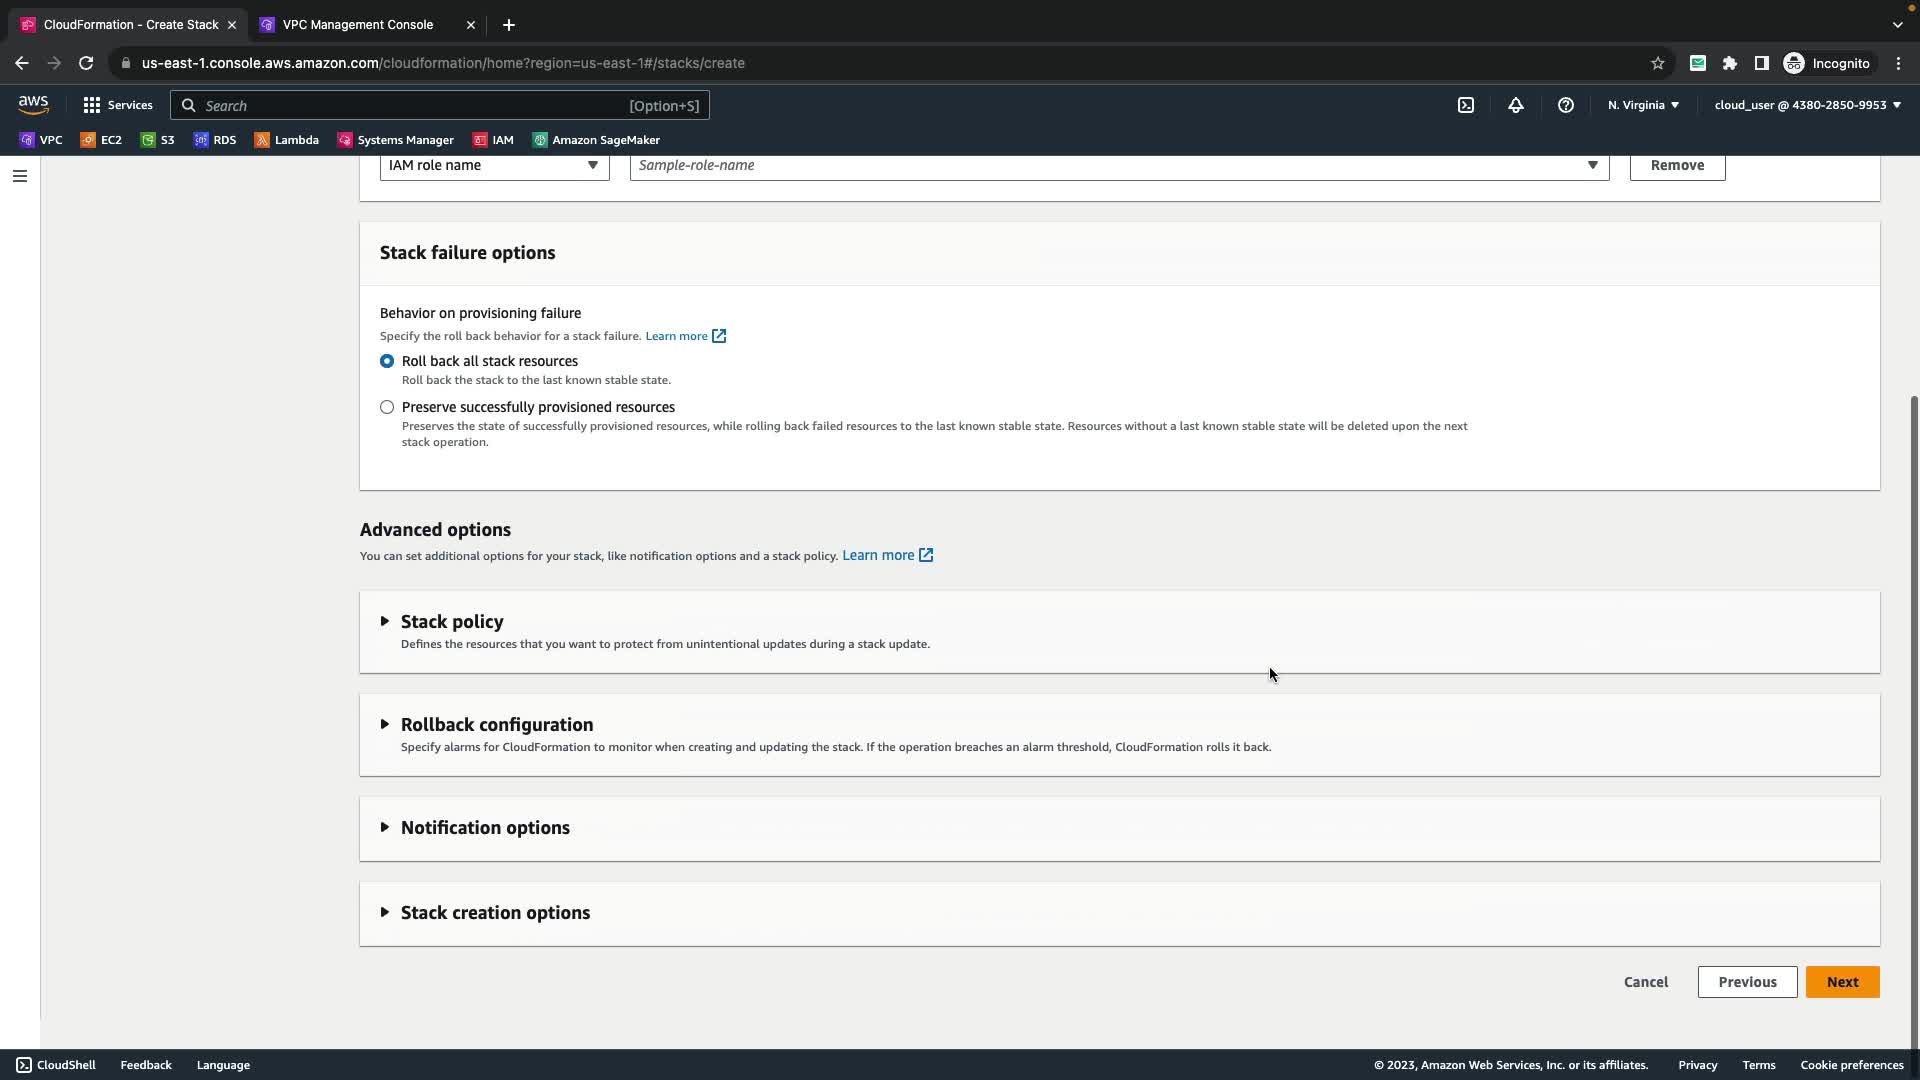
Task: Expand the Notification options section
Action: click(484, 828)
